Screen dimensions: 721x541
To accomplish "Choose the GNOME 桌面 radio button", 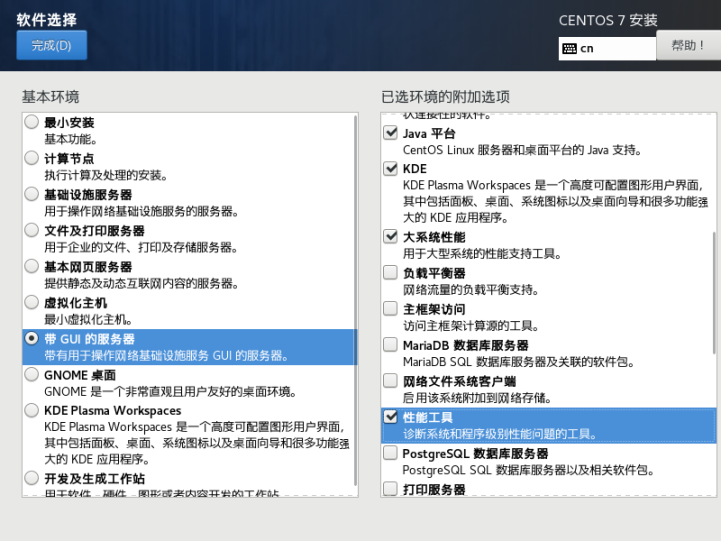I will coord(31,374).
